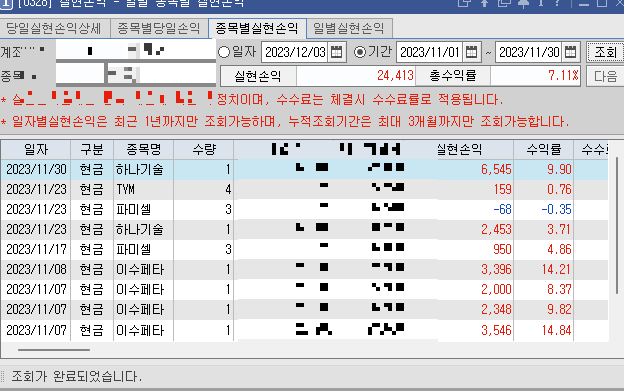
Task: Click the 4.86 return rate cell
Action: 544,249
